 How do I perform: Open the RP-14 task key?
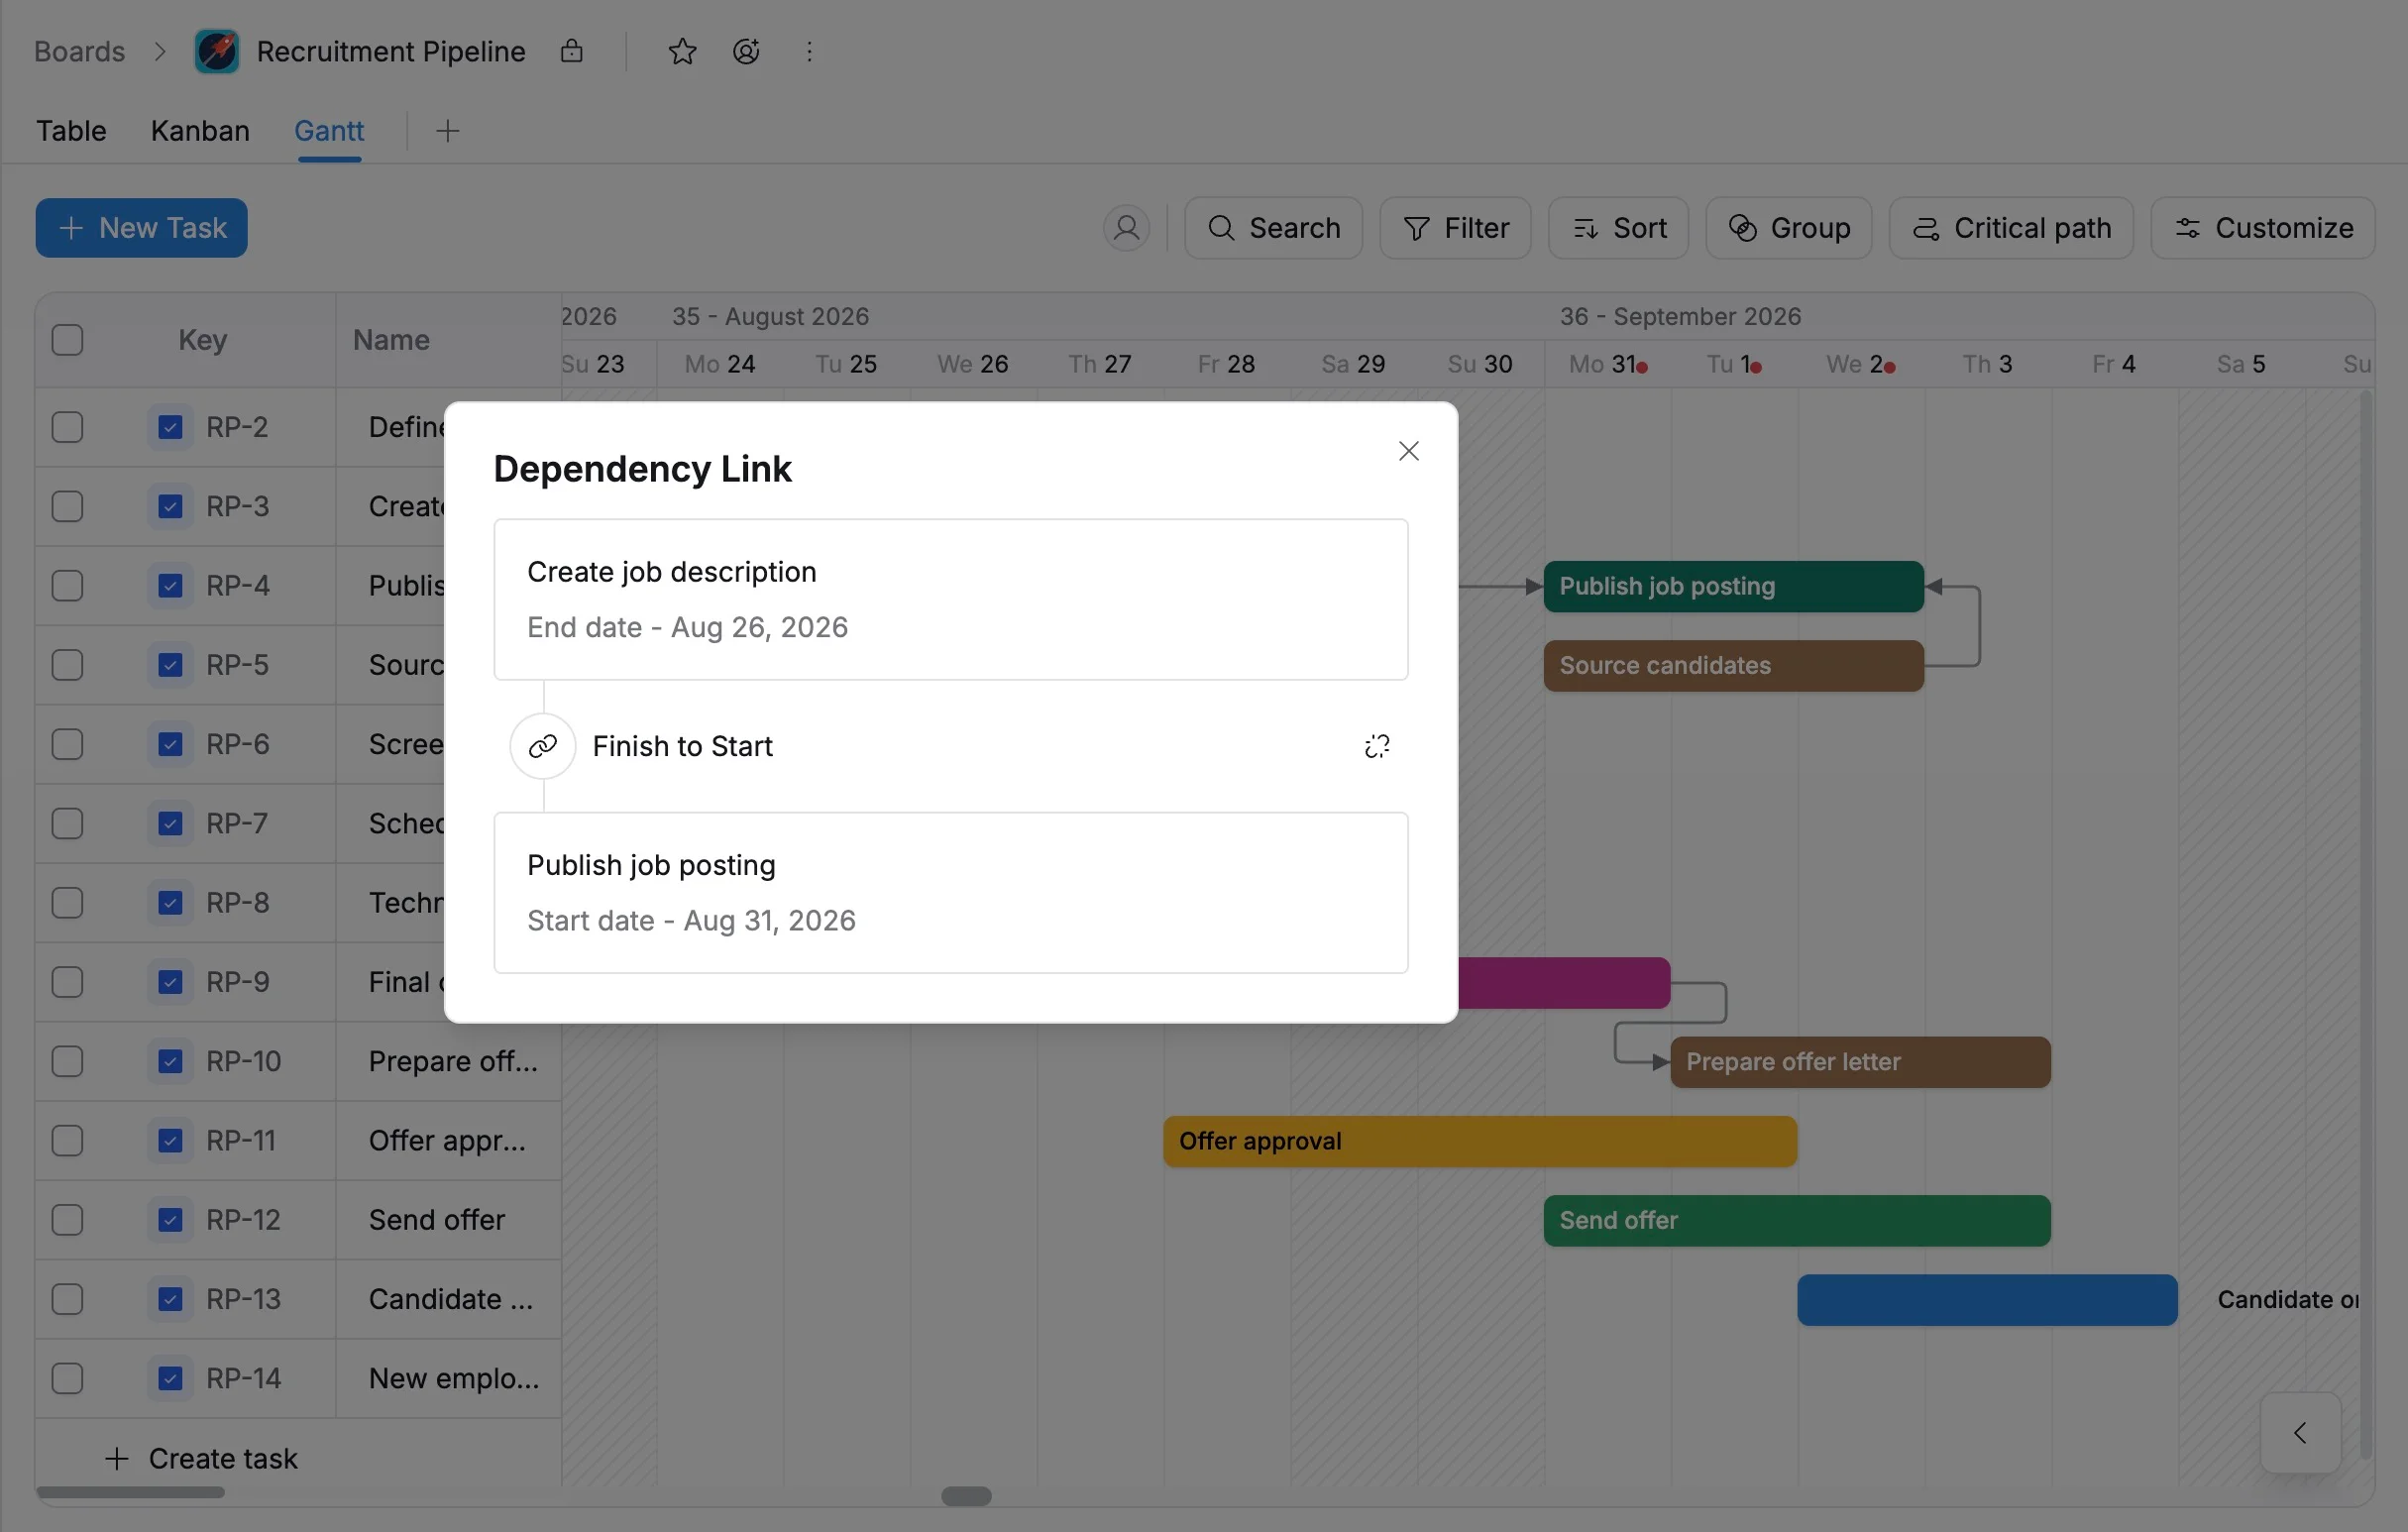point(243,1378)
